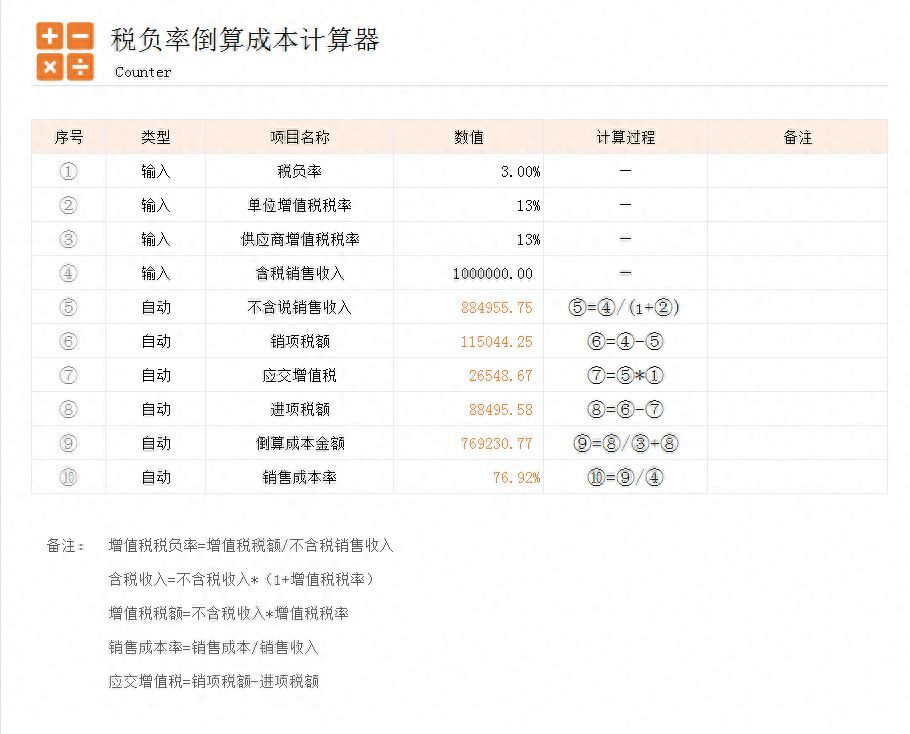Click the 应交增值税 result 26548.67
This screenshot has height=734, width=910.
click(500, 376)
